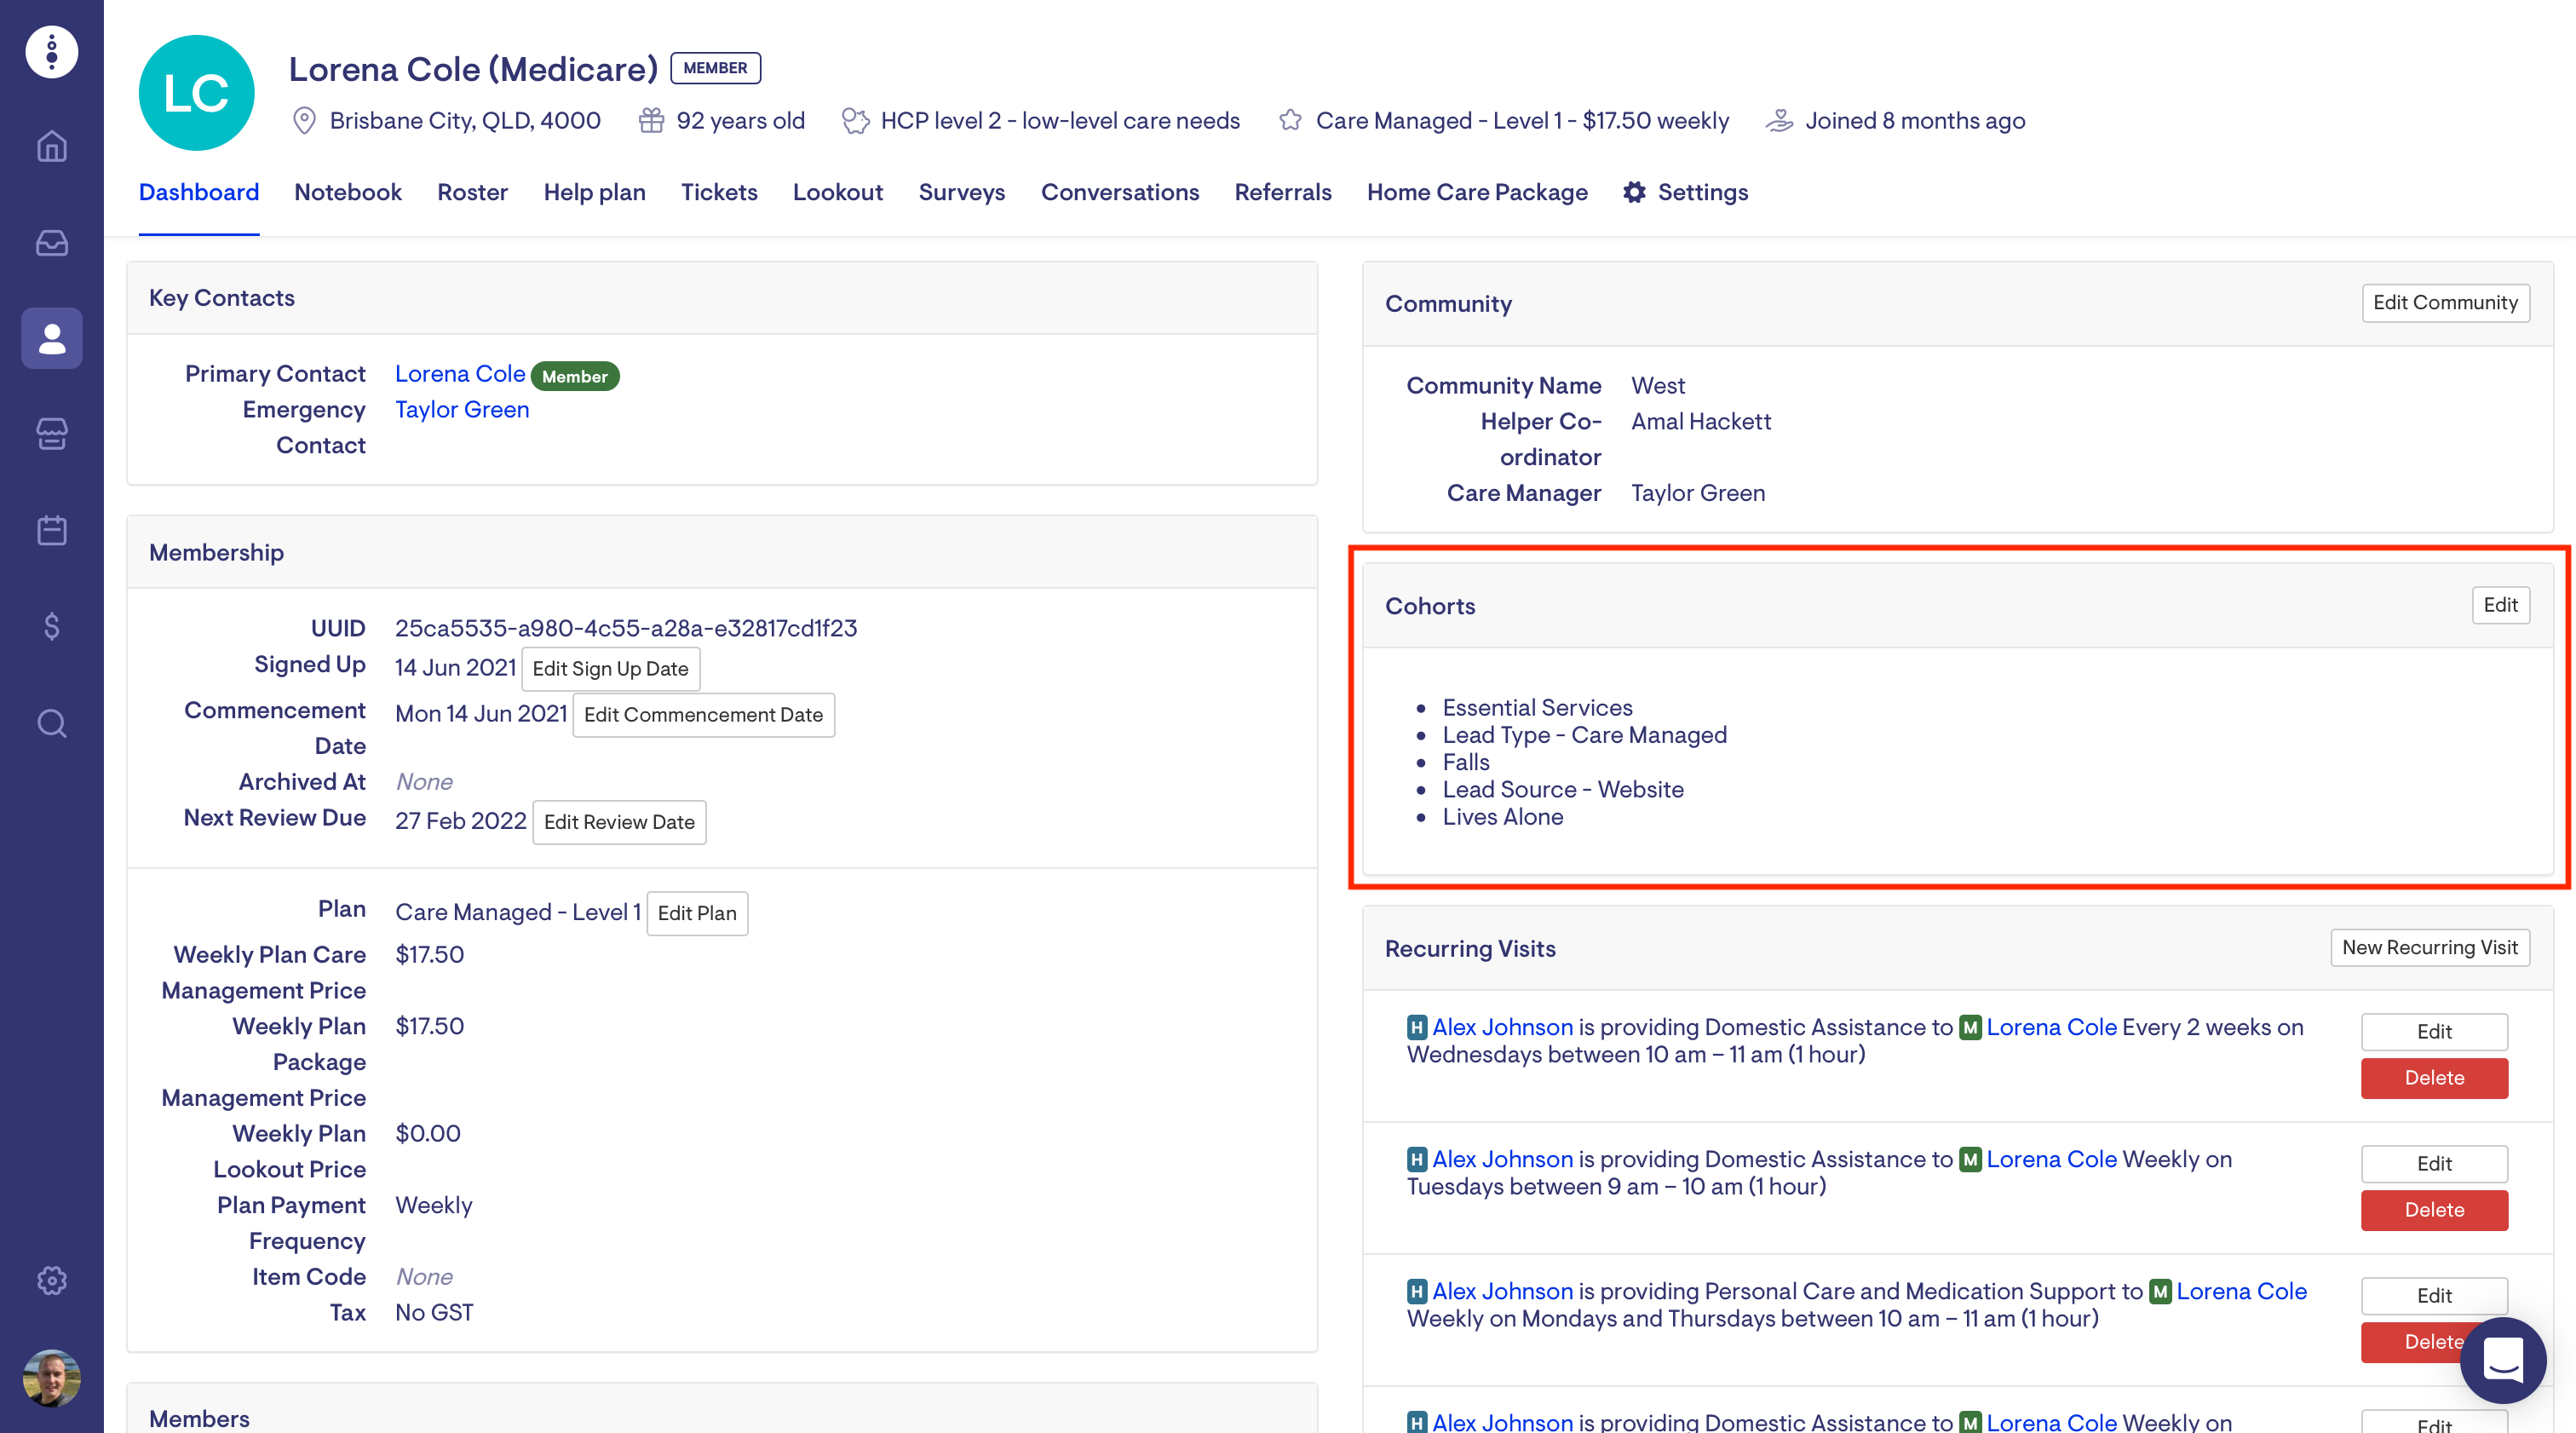Open the sidebar settings gear icon
2576x1433 pixels.
click(x=52, y=1280)
